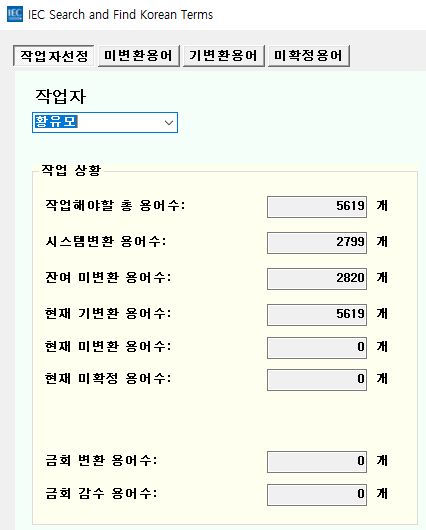Click the 시스템변환 용어수 field showing 2799

pos(317,243)
